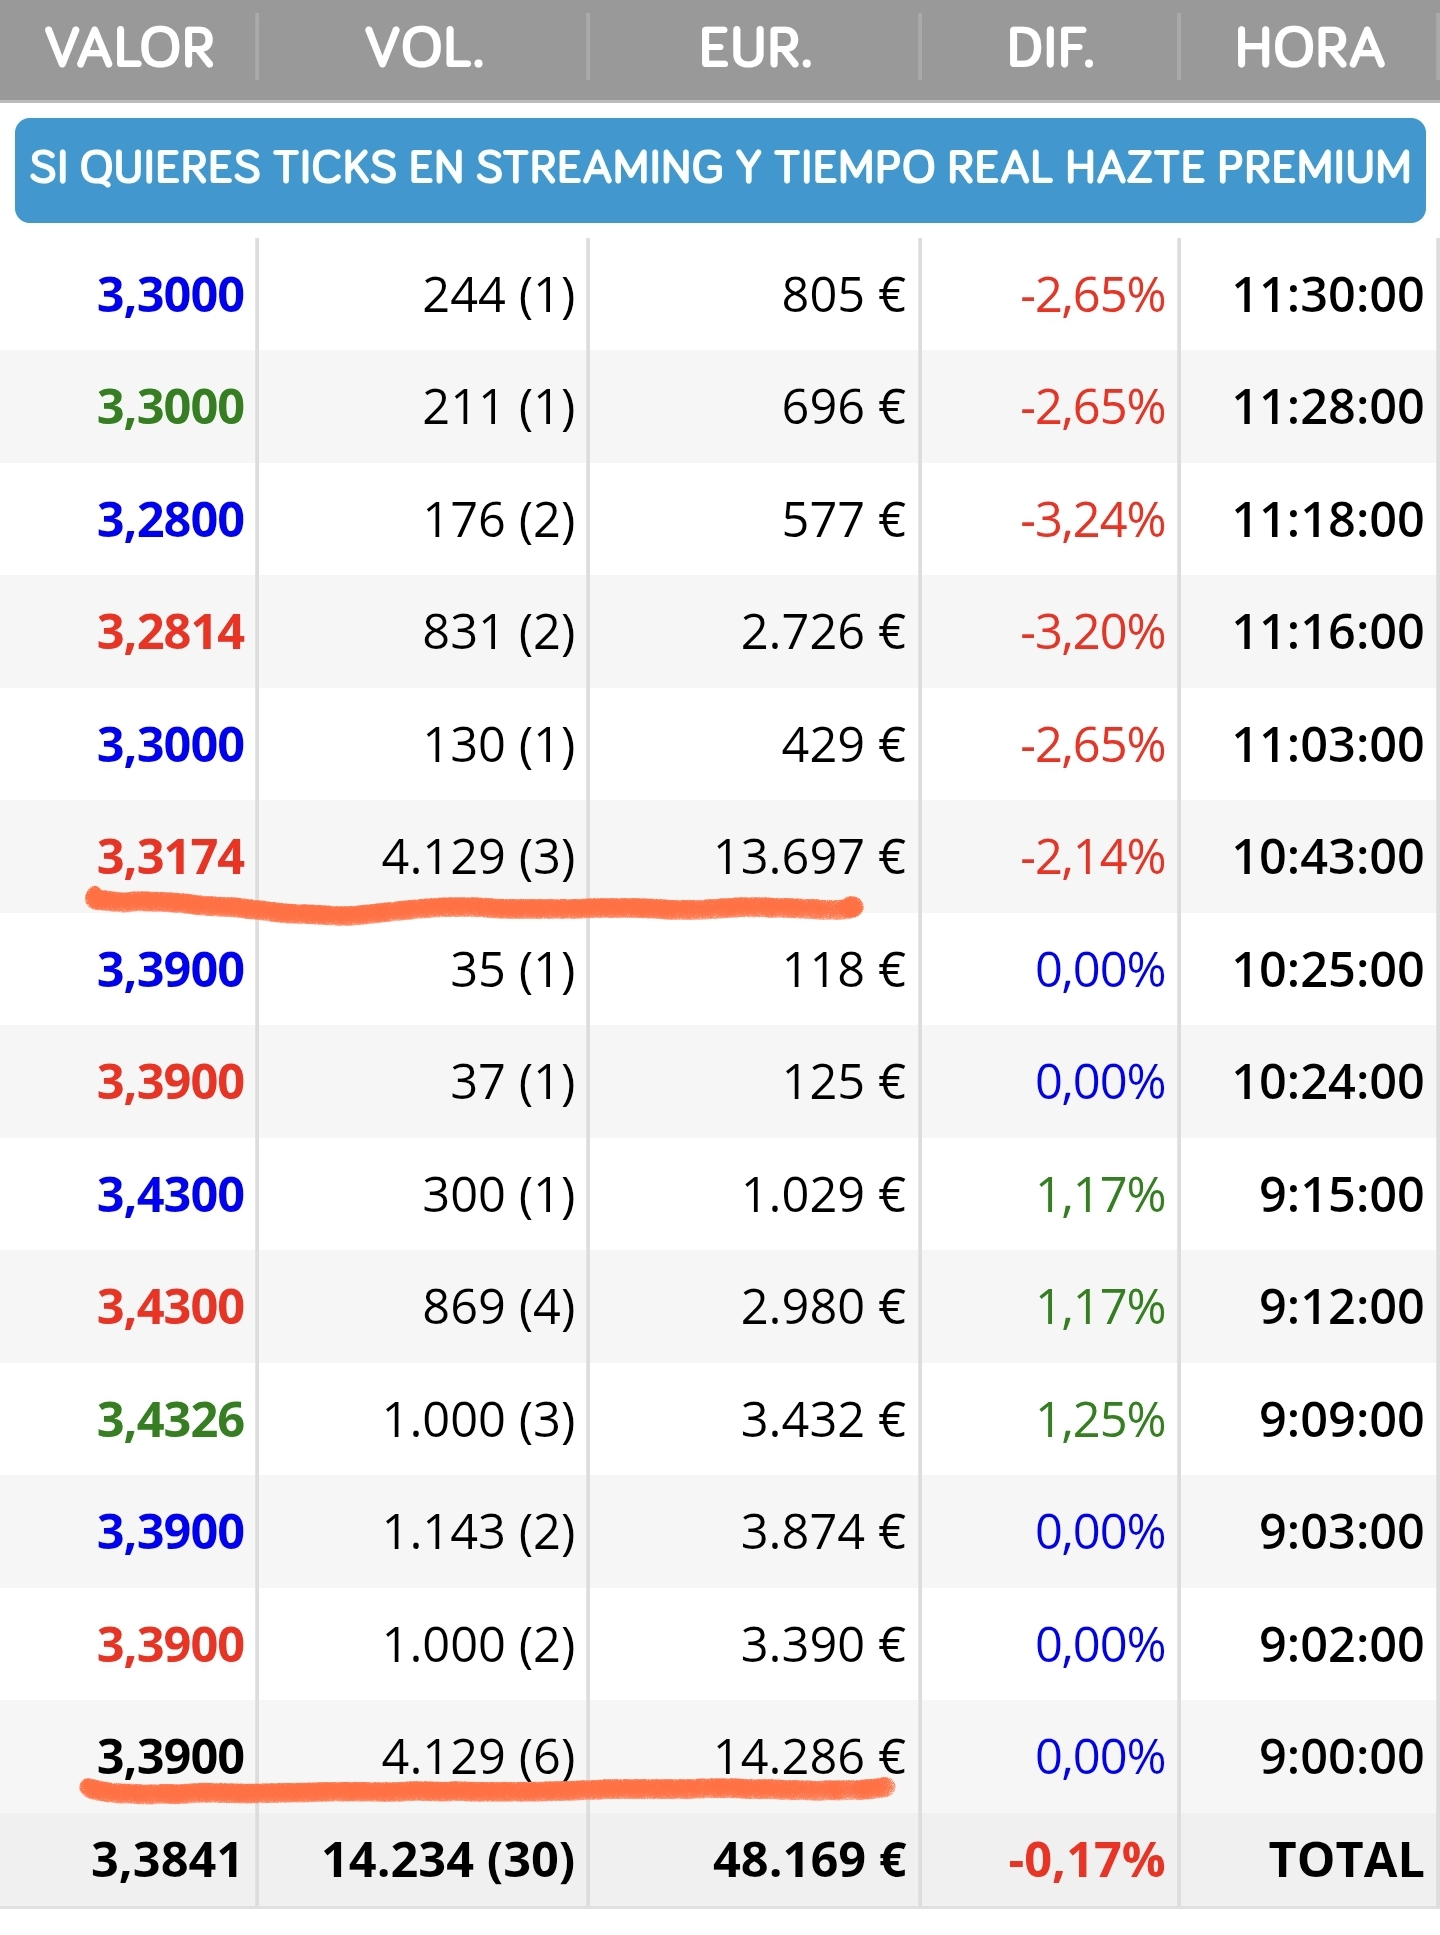Click the 10:24:00 time cell
Viewport: 1440px width, 1935px height.
click(1328, 1082)
